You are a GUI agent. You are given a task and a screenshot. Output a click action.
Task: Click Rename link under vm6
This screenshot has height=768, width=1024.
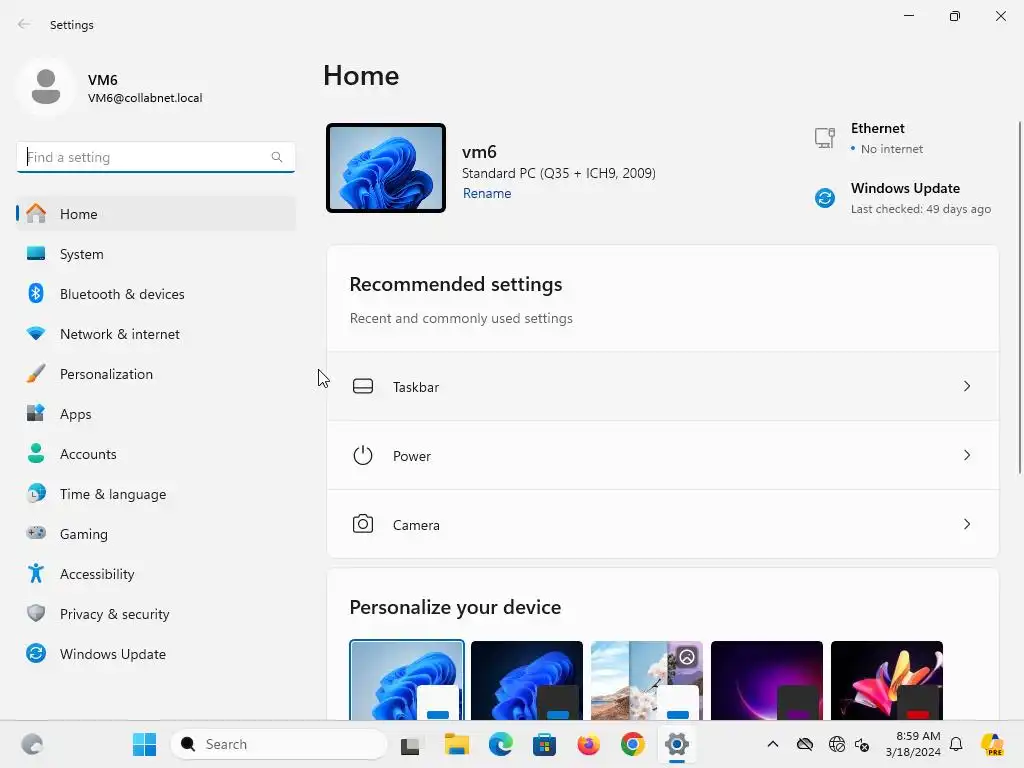pyautogui.click(x=487, y=193)
